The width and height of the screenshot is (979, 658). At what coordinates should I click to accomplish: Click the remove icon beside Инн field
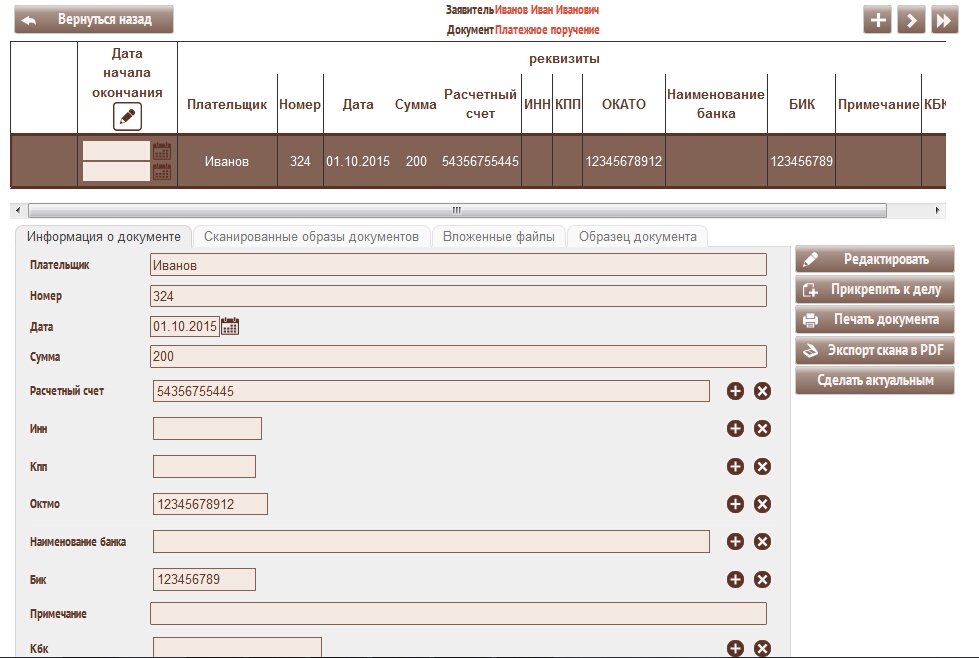click(x=762, y=429)
